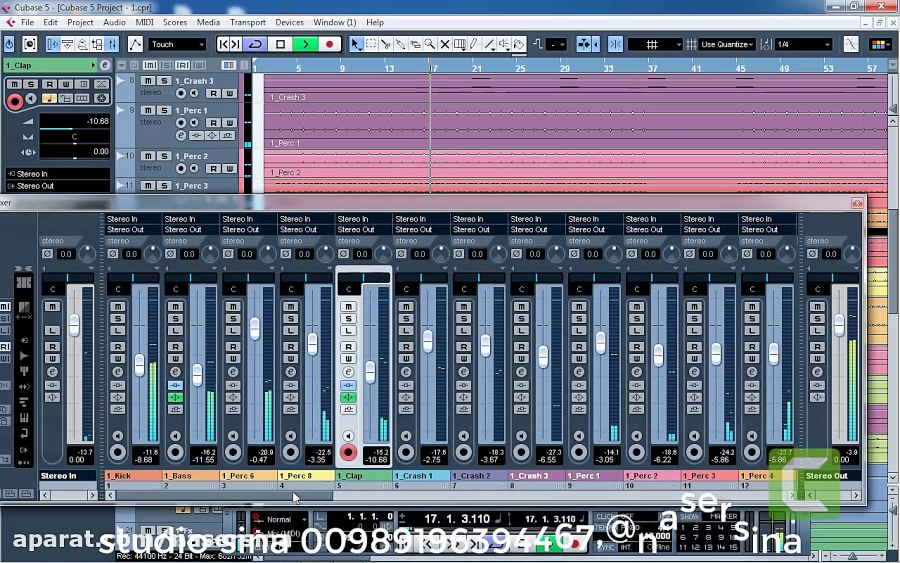Select the 1_Bass channel name label
The height and width of the screenshot is (563, 900).
point(191,476)
